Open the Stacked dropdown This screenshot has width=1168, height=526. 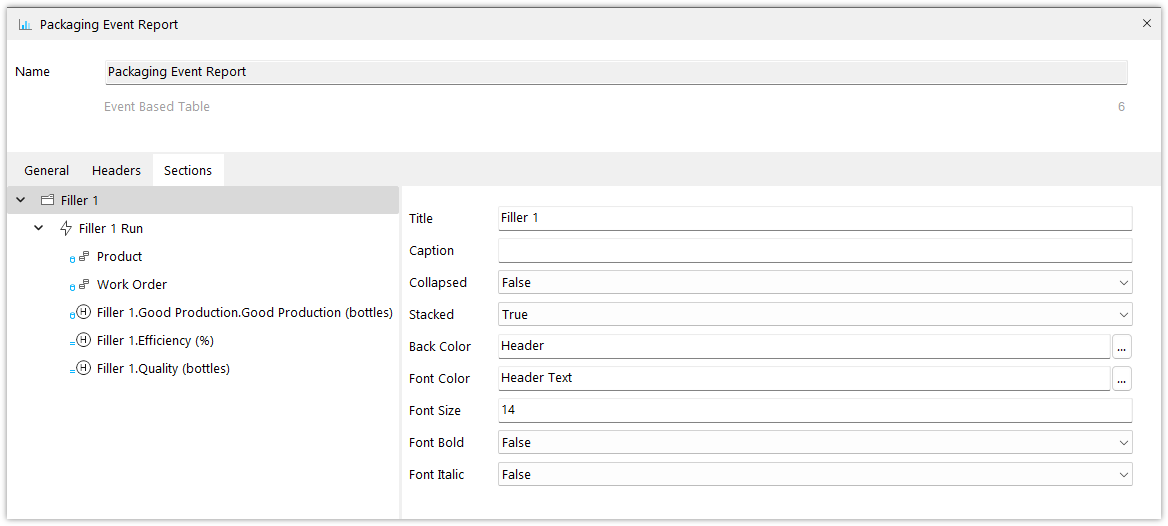point(815,314)
